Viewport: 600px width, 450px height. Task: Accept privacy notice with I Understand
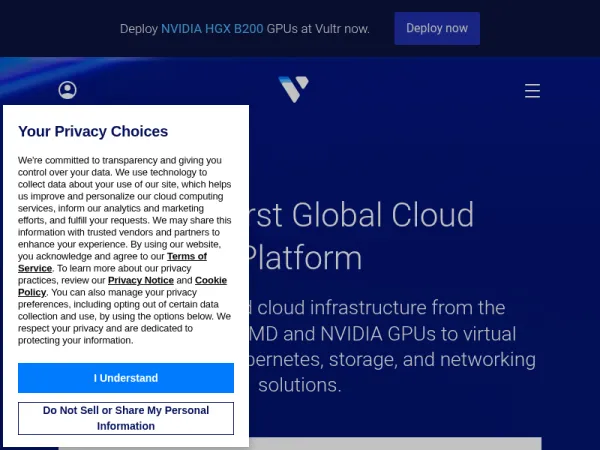[126, 378]
